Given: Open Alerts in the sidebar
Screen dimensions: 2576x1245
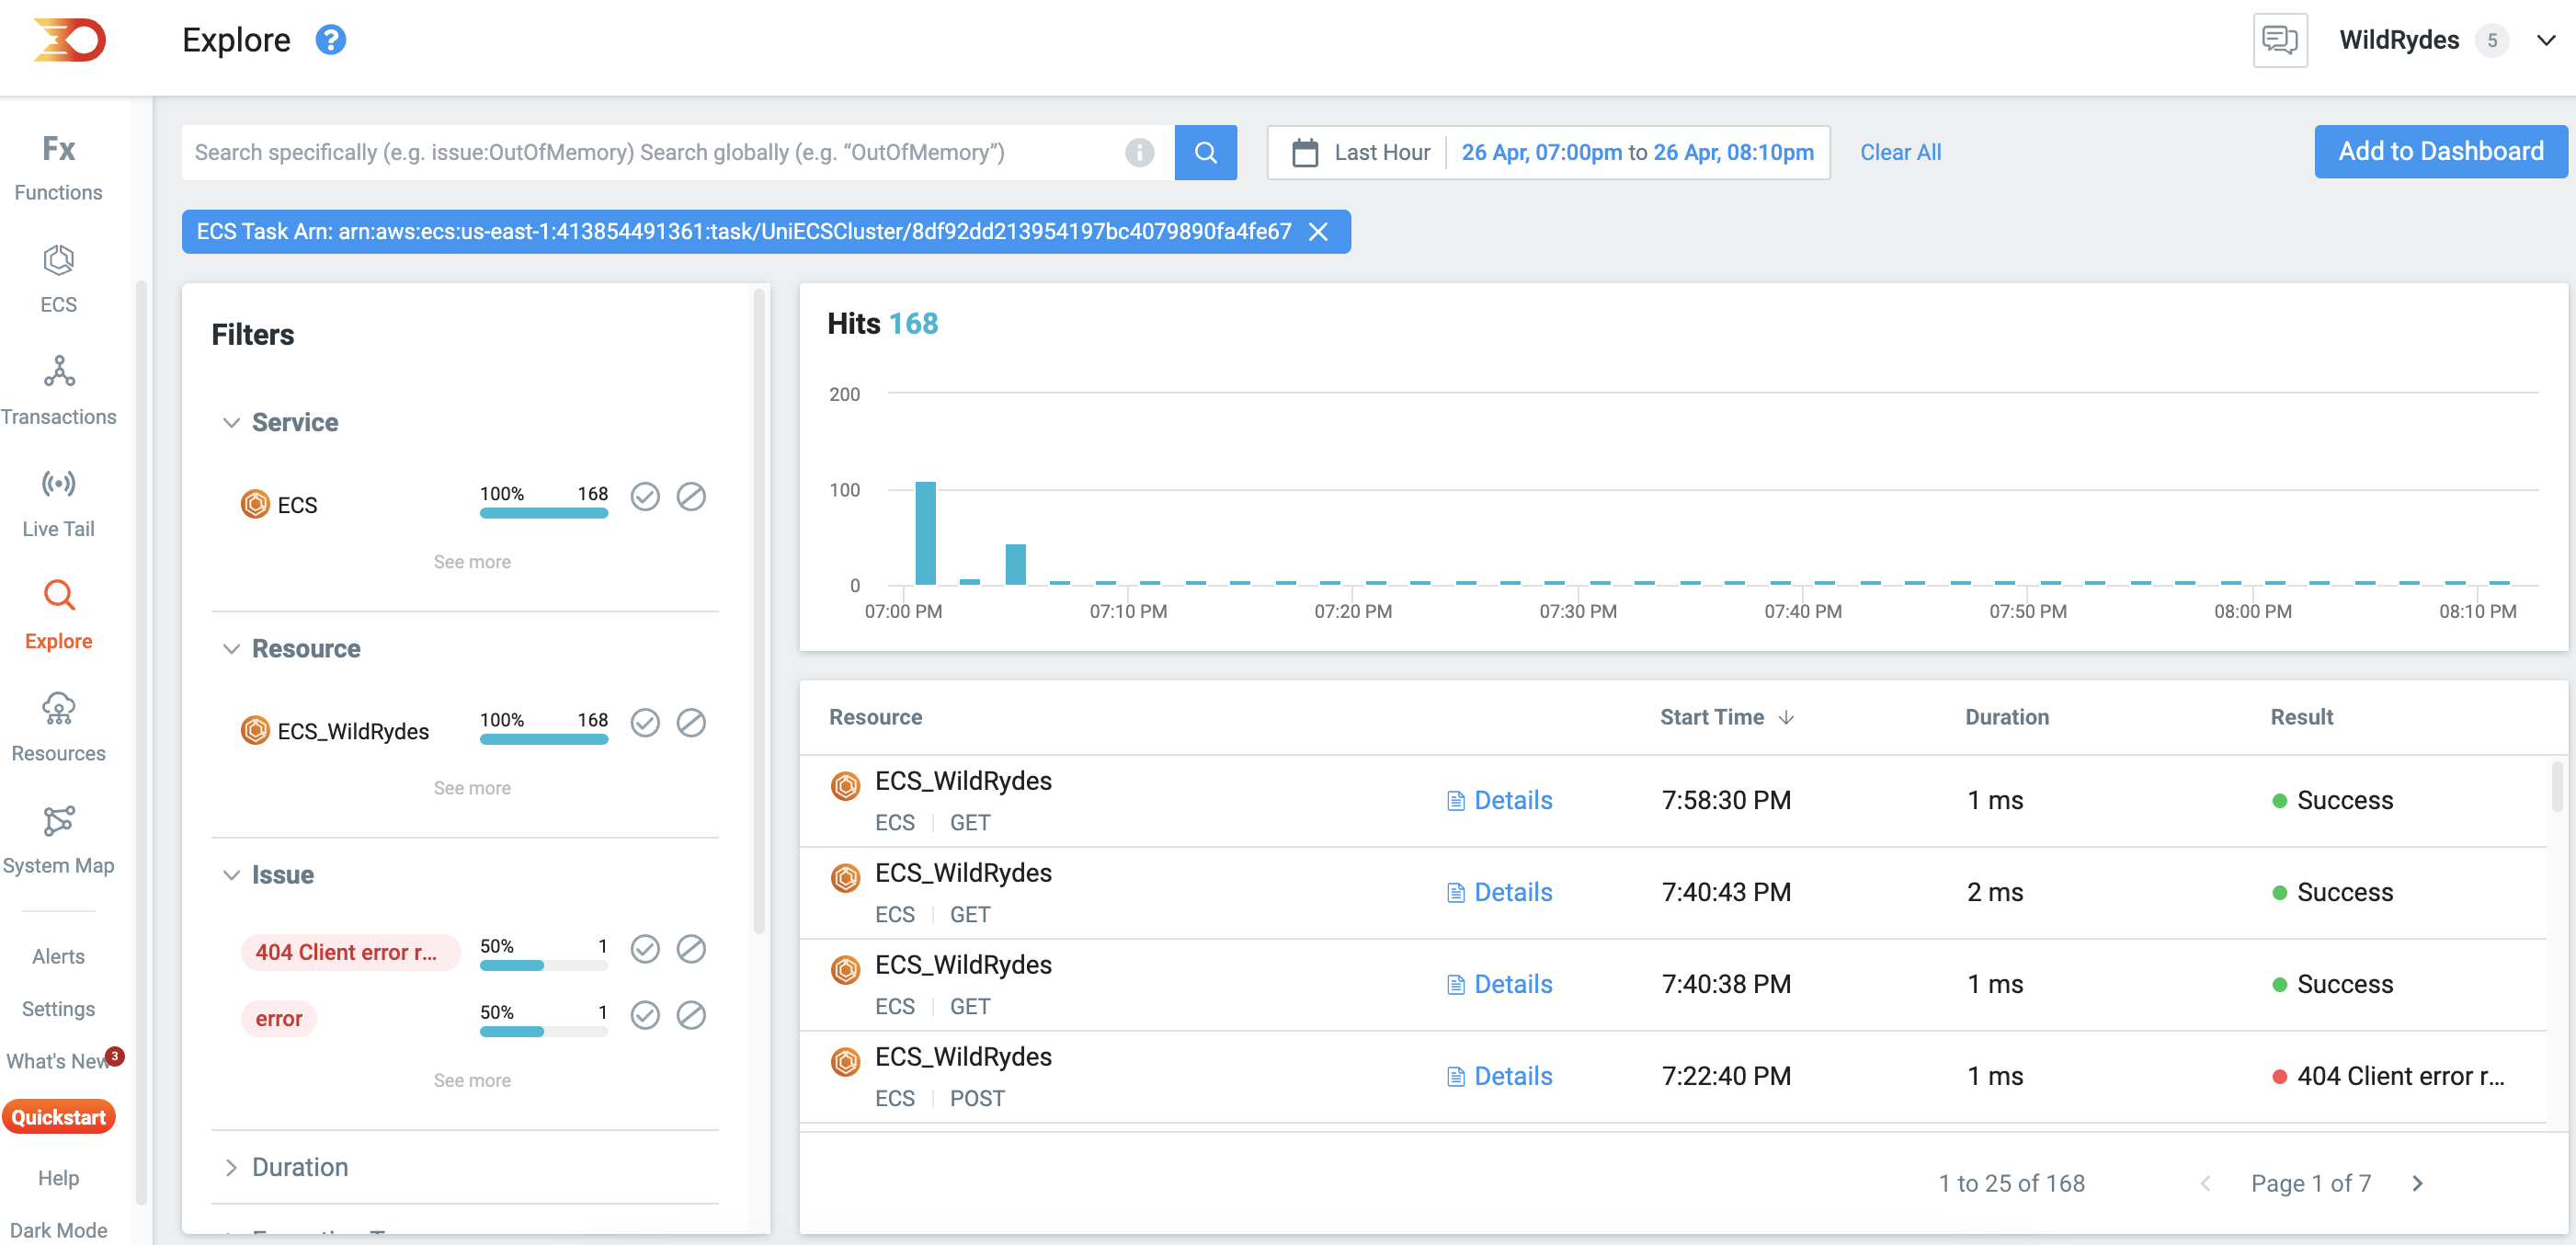Looking at the screenshot, I should [58, 956].
